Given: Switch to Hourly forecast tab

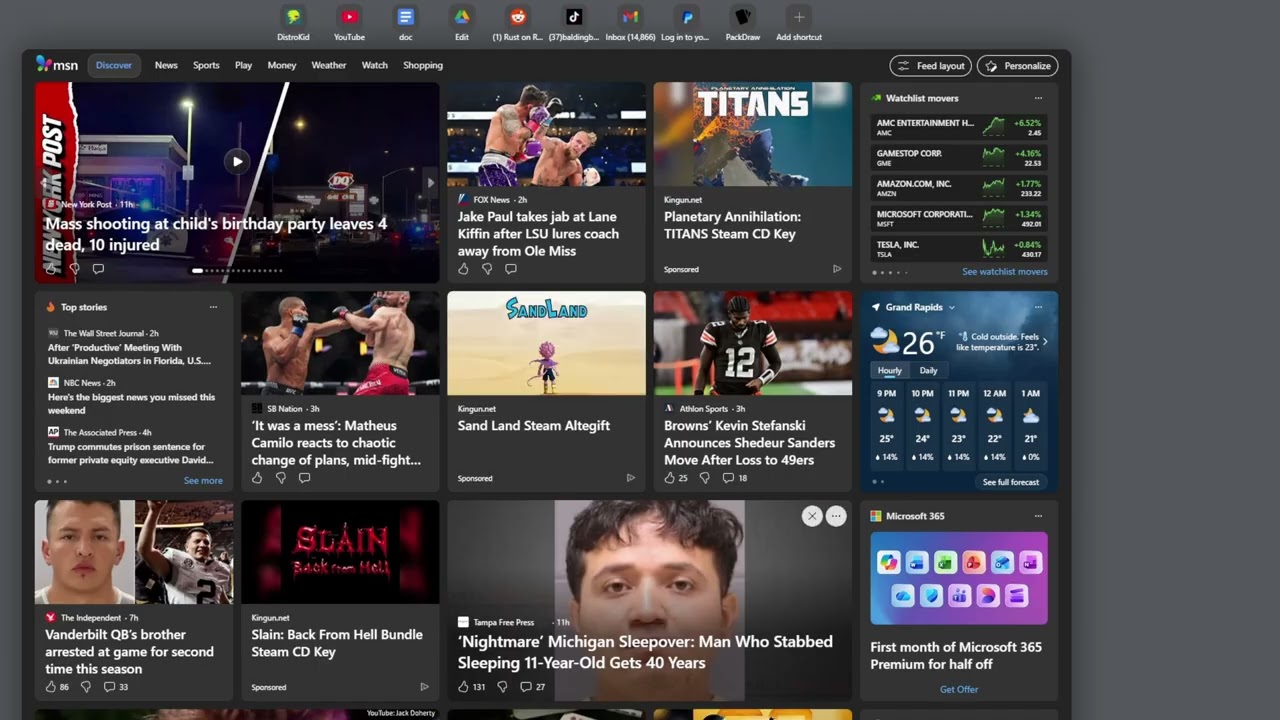Looking at the screenshot, I should coord(889,371).
